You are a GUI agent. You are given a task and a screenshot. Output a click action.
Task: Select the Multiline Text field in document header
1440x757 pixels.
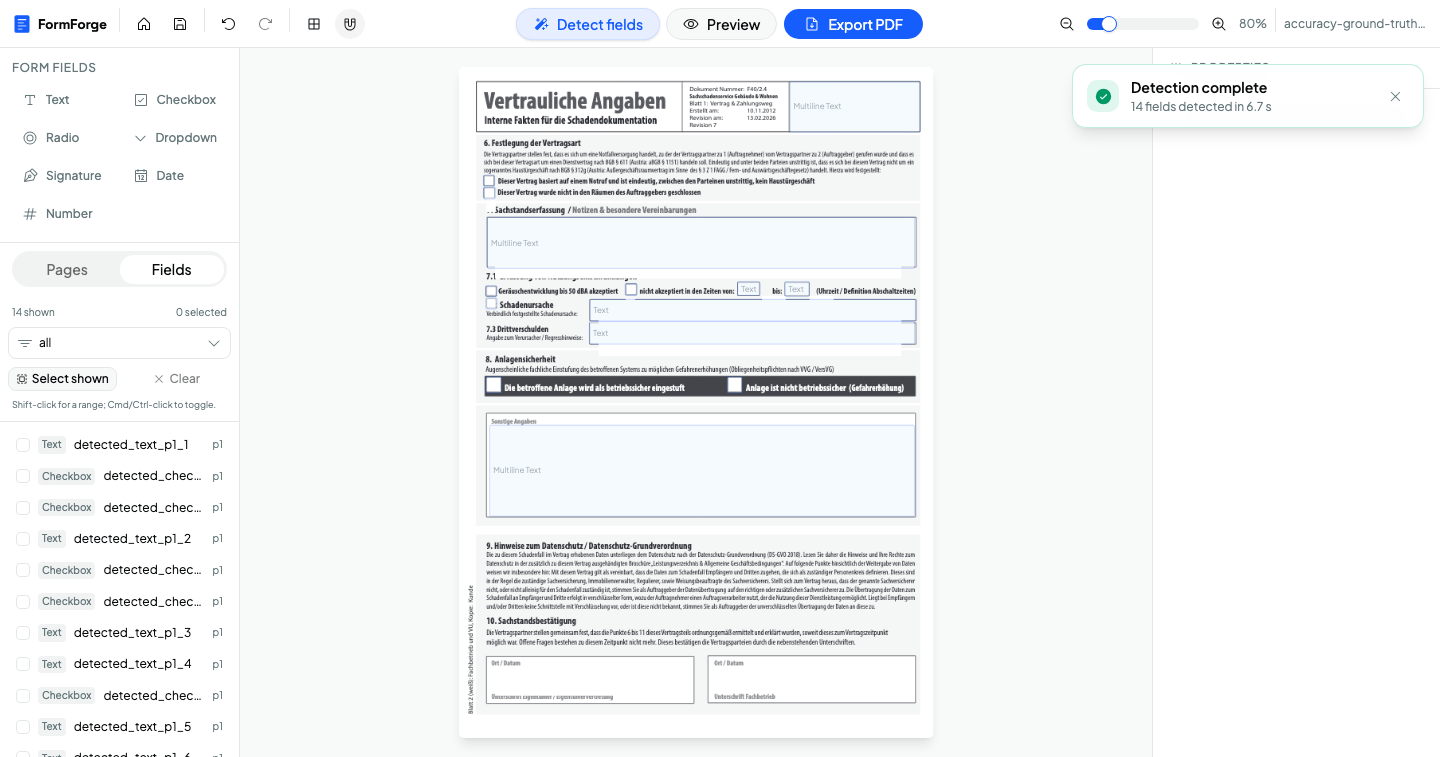tap(854, 106)
